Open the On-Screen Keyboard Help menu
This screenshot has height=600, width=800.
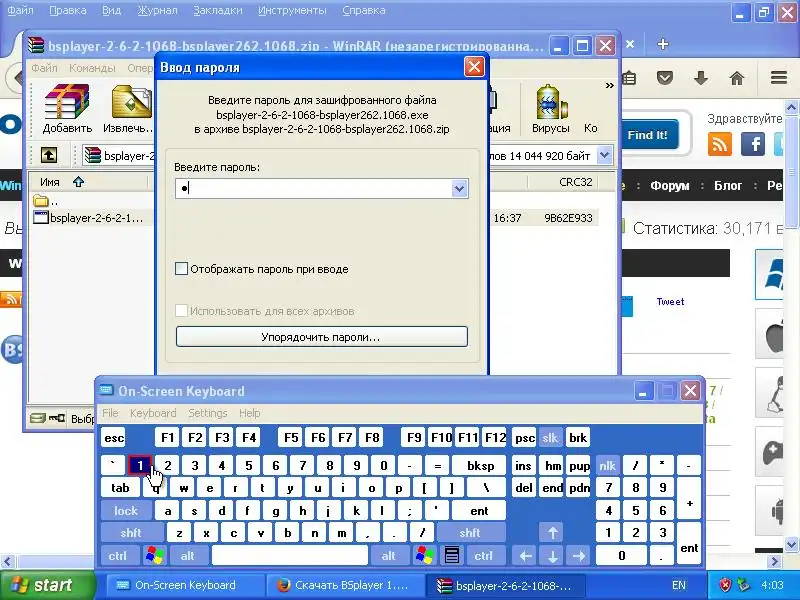coord(249,413)
